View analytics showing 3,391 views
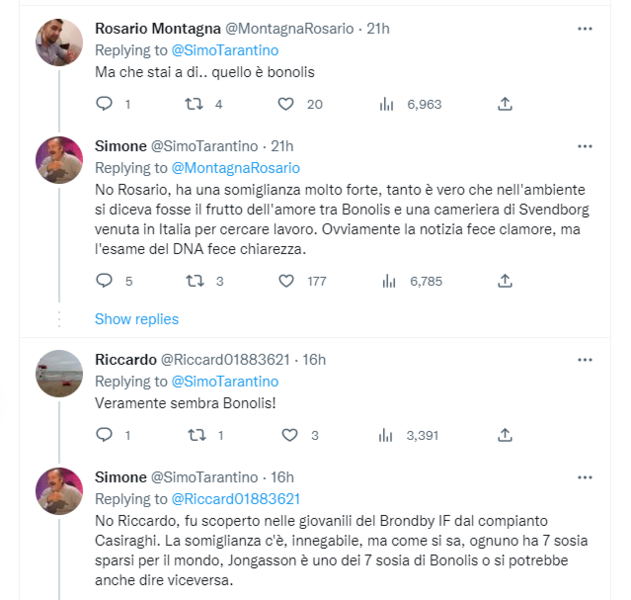631x600 pixels. 388,435
